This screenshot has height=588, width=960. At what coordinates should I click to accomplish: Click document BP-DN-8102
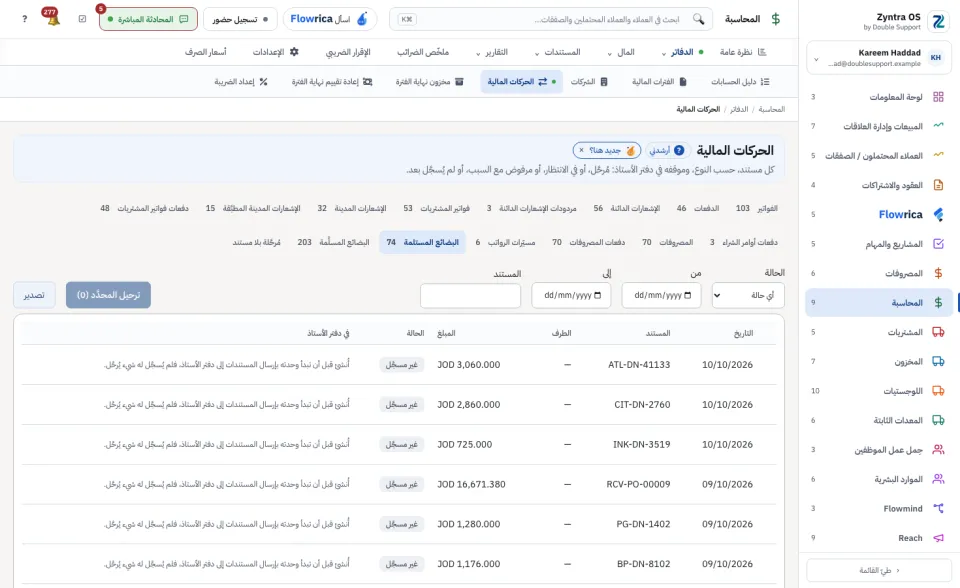coord(643,564)
